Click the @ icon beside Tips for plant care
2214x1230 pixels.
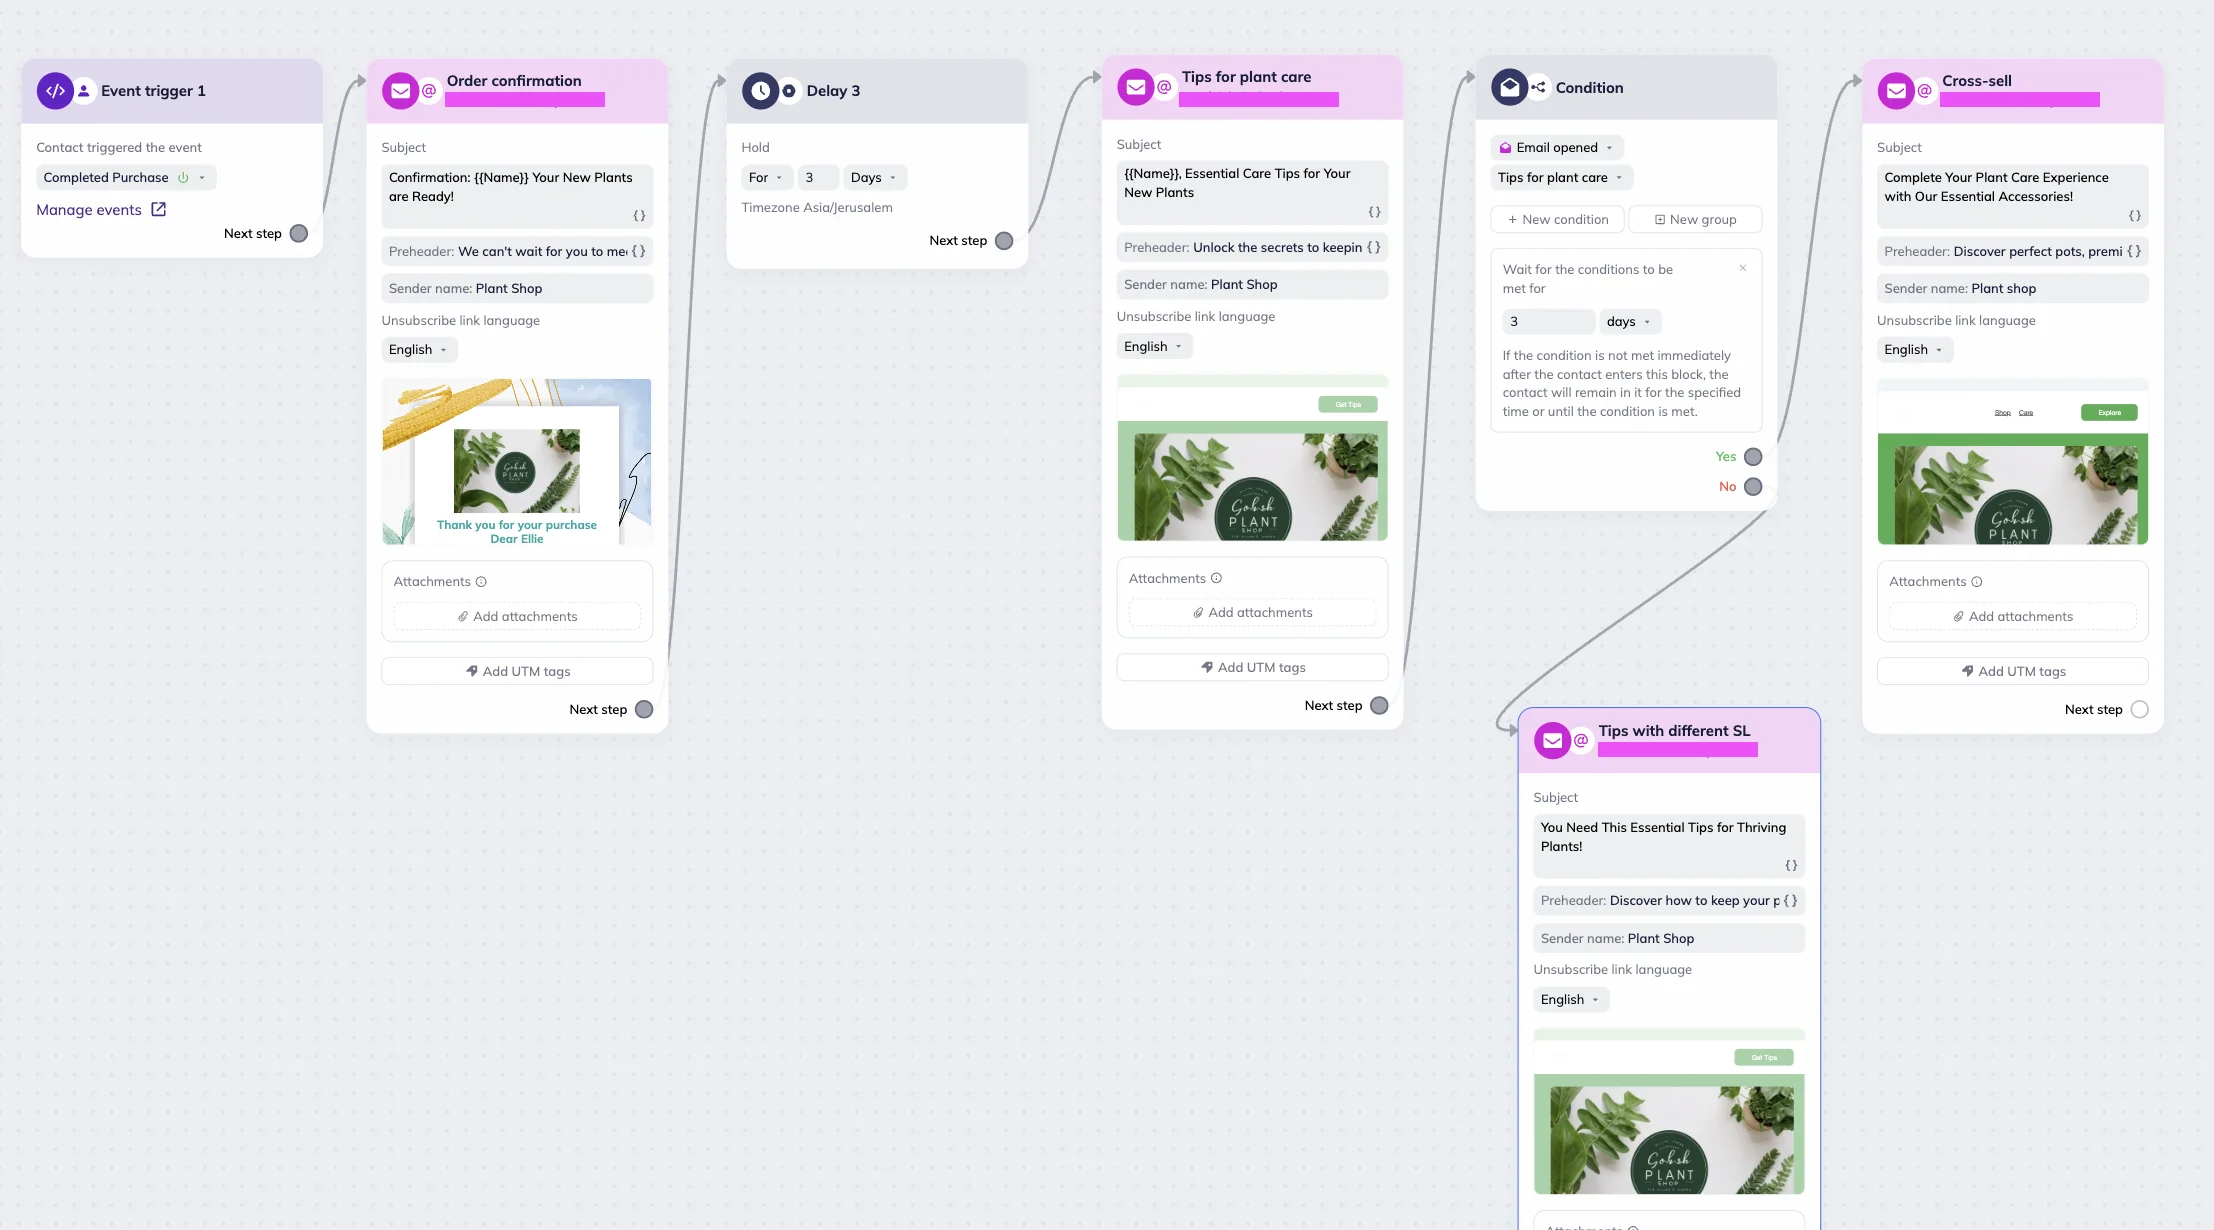coord(1164,87)
